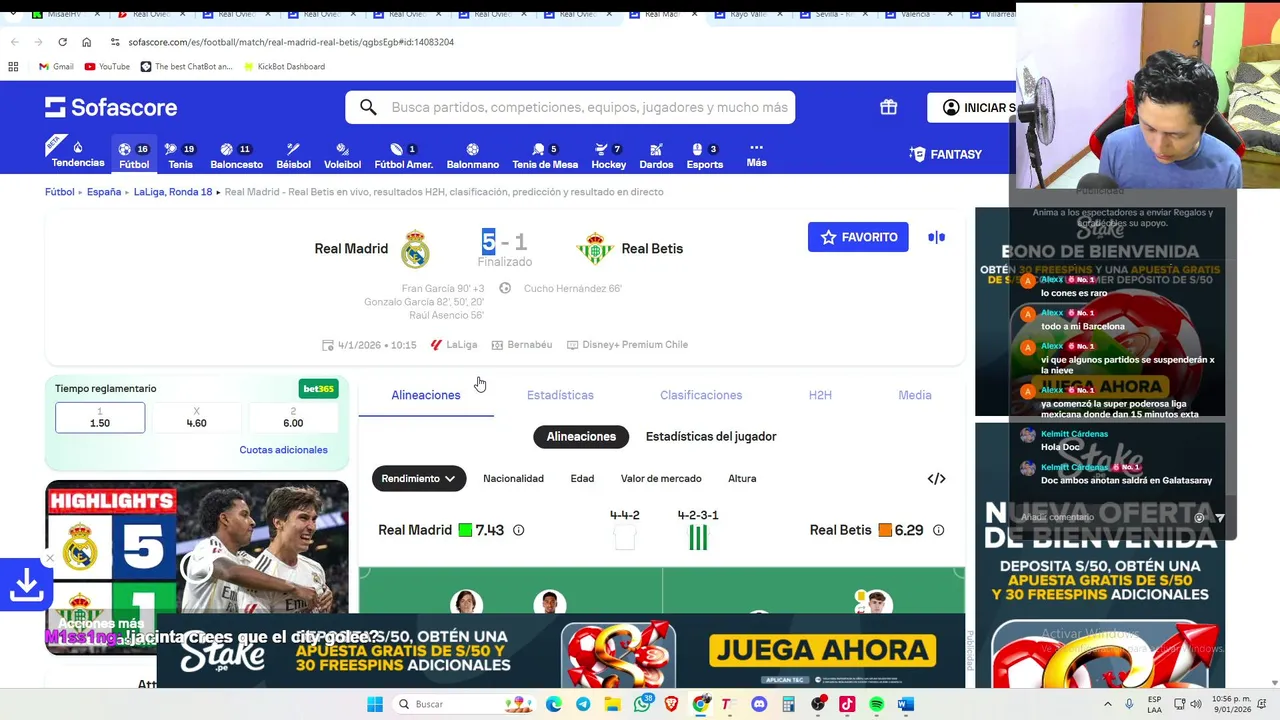Go to browser home page

tap(86, 42)
